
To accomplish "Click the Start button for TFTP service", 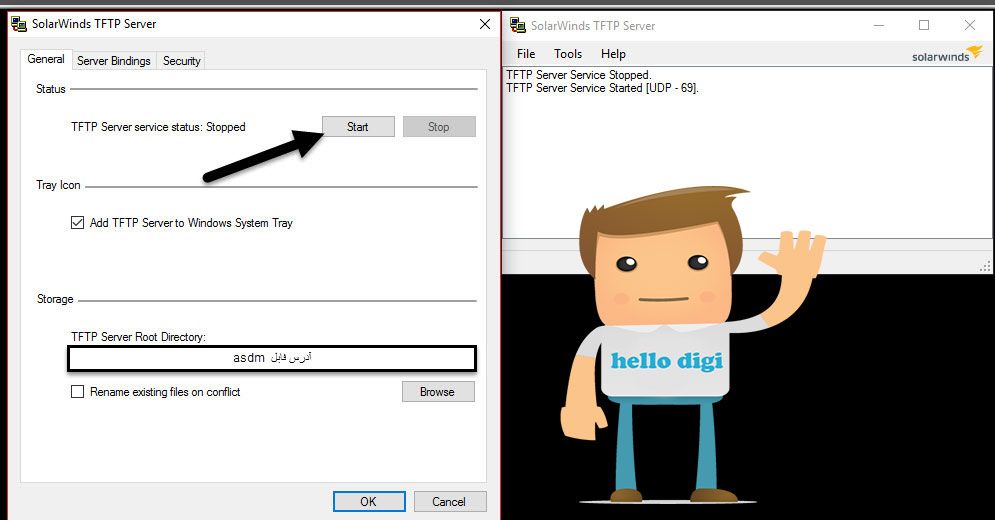I will pos(358,126).
